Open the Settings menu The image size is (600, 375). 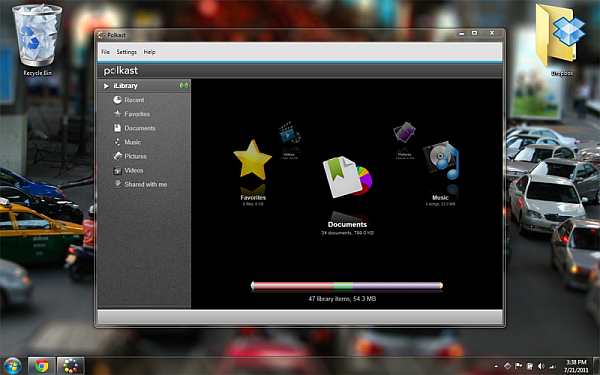tap(127, 52)
